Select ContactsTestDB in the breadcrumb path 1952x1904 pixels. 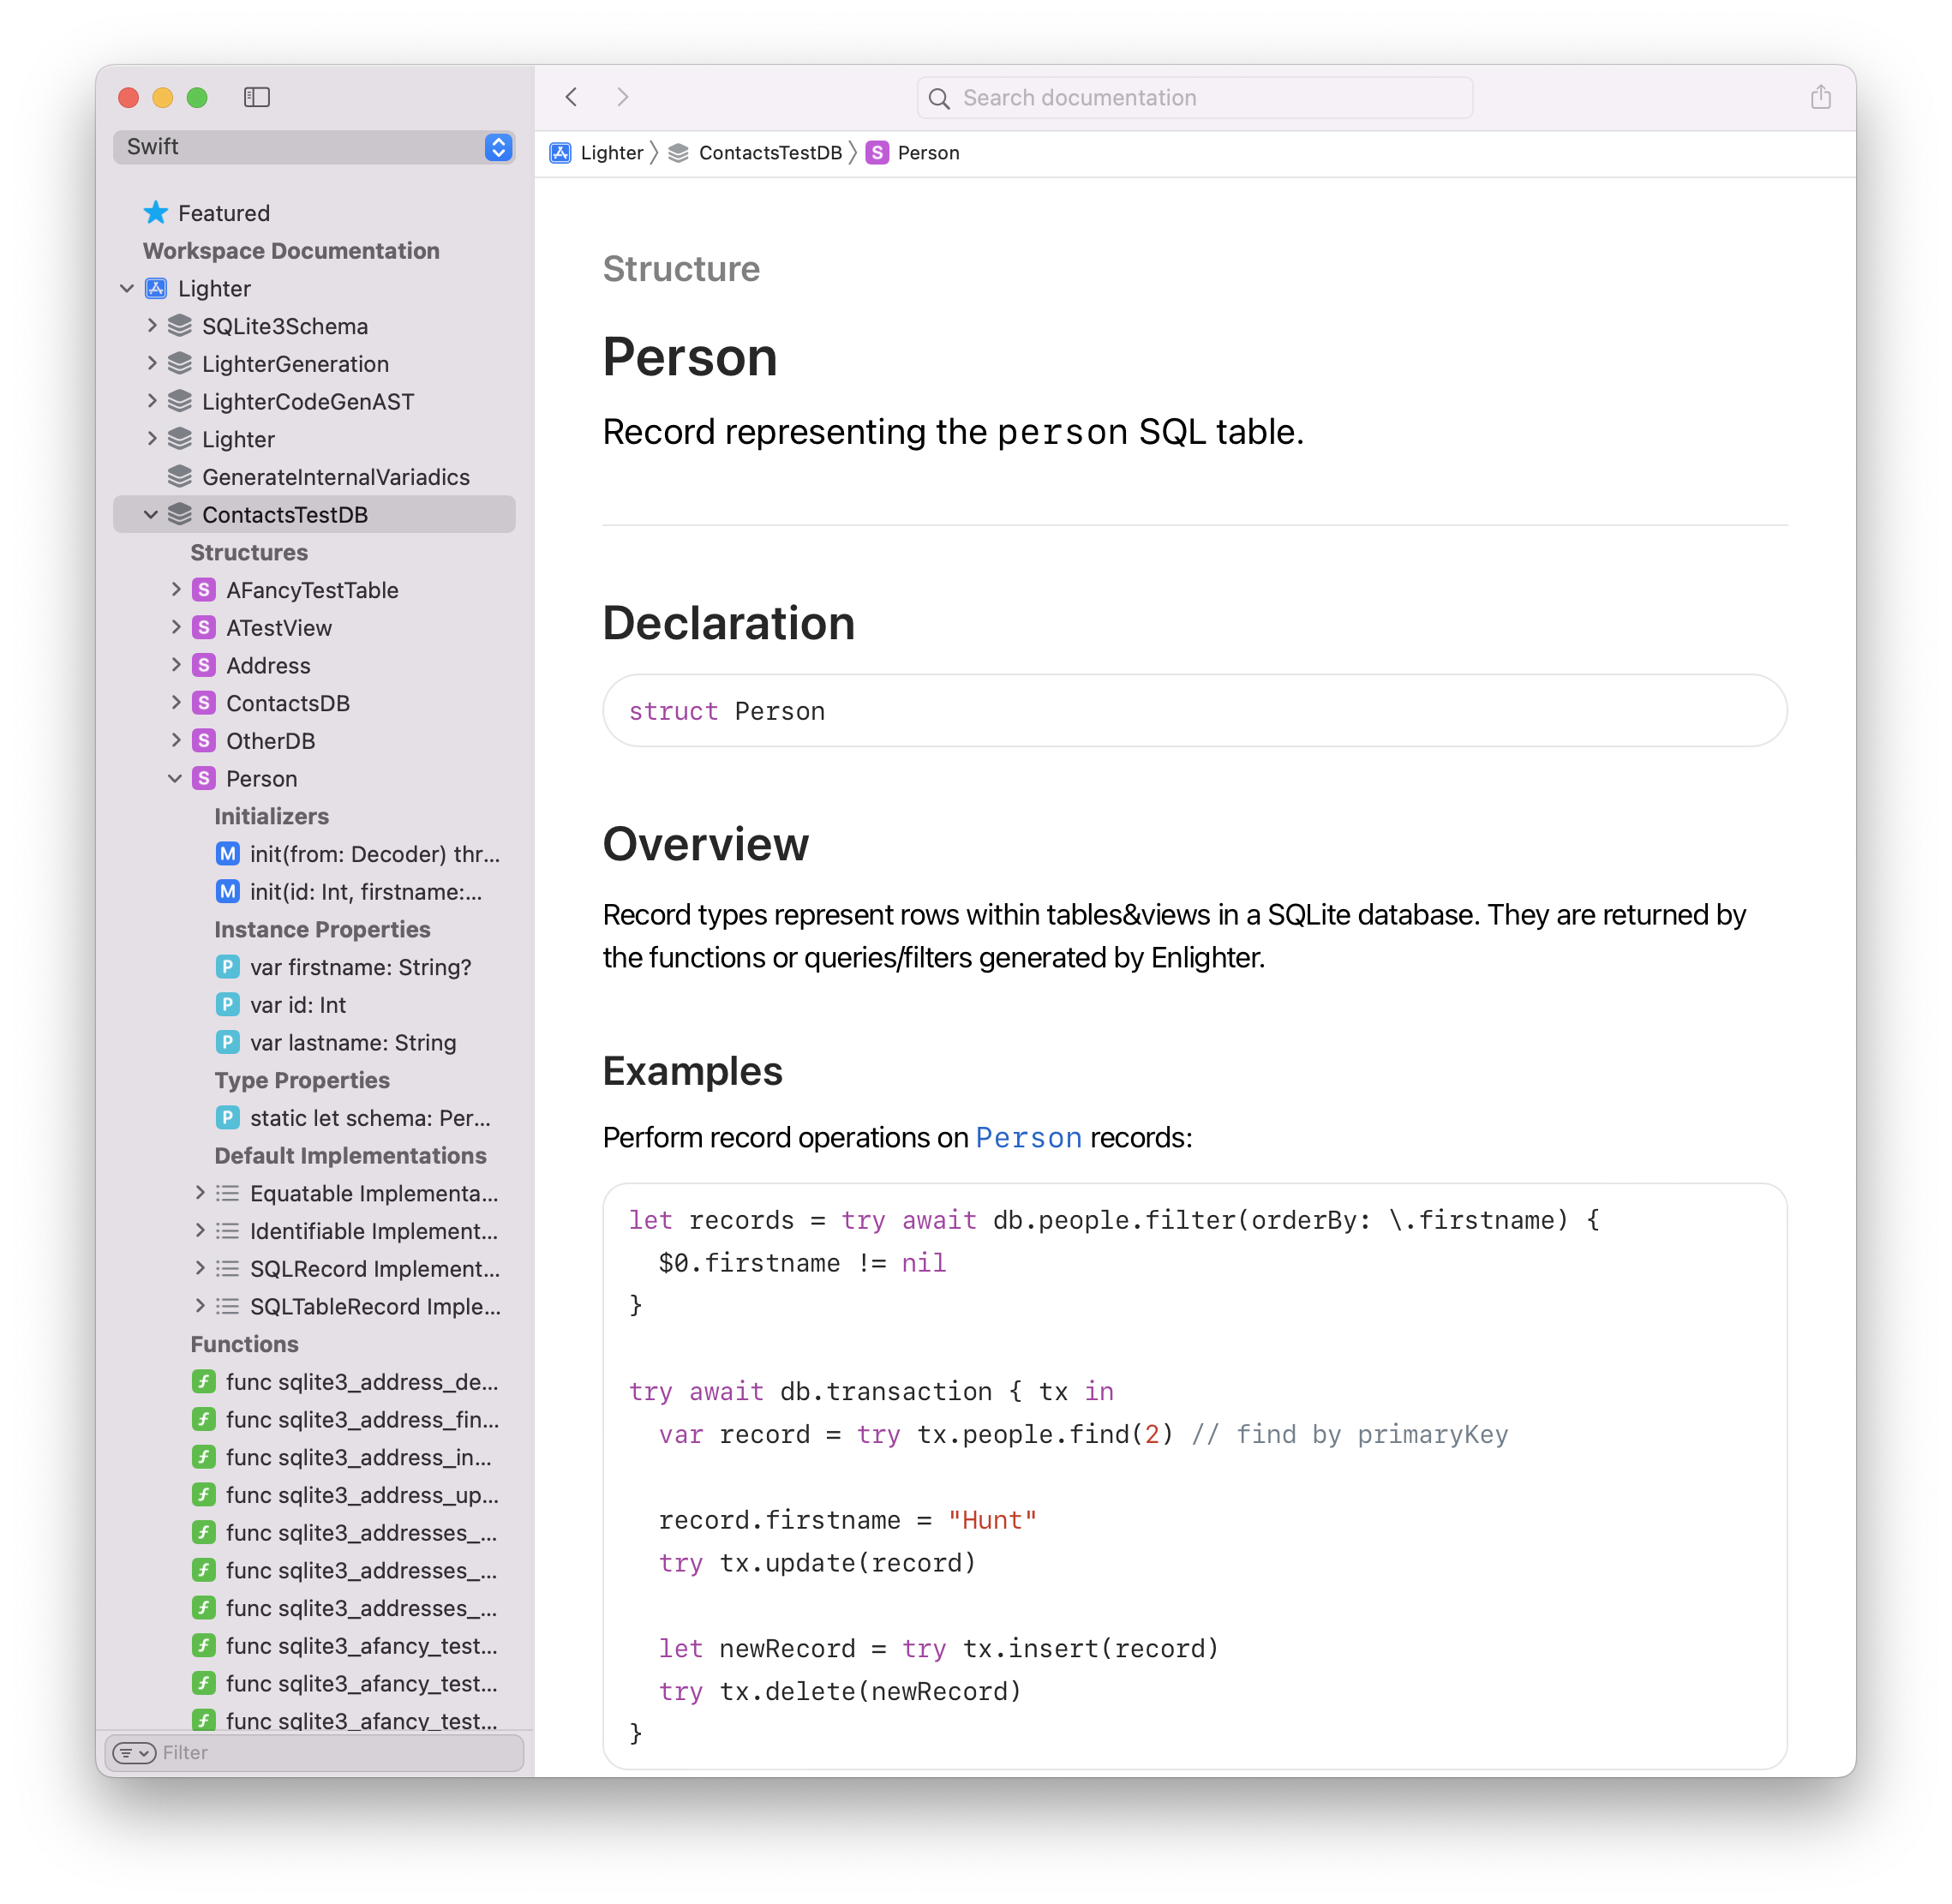pos(769,153)
